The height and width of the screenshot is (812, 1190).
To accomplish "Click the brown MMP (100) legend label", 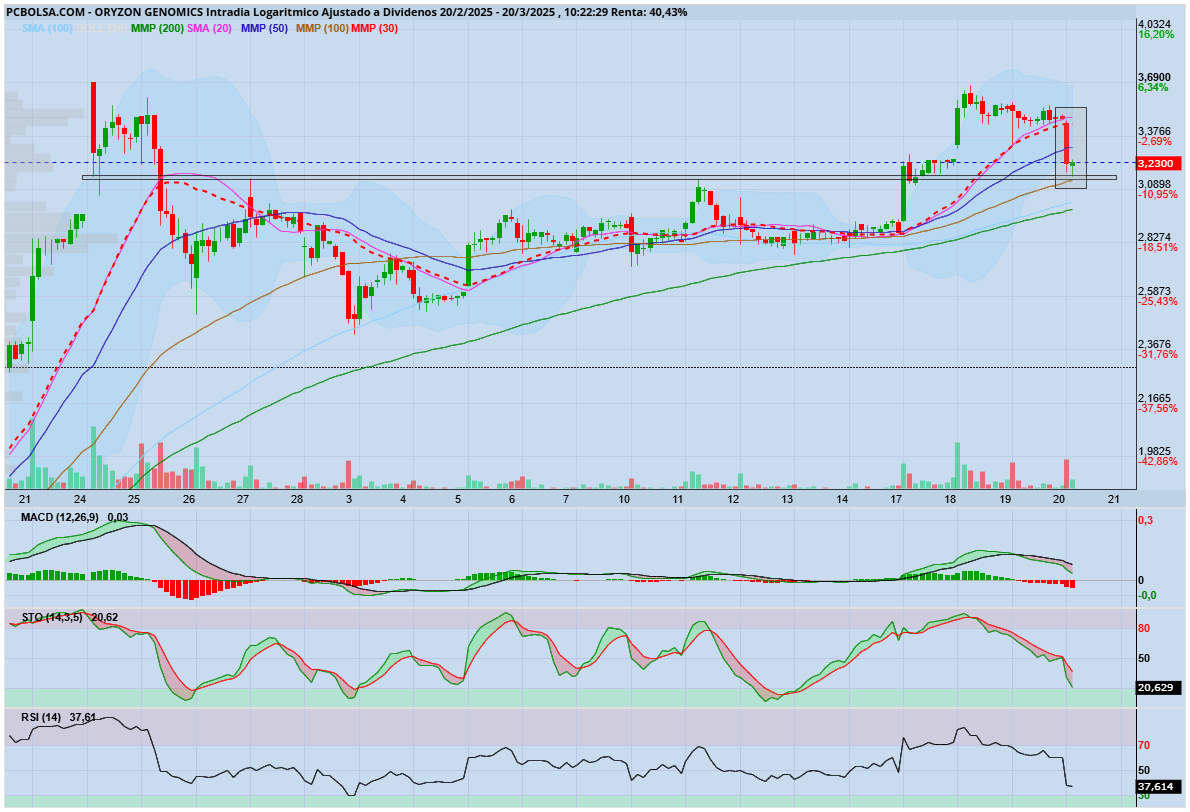I will 322,28.
